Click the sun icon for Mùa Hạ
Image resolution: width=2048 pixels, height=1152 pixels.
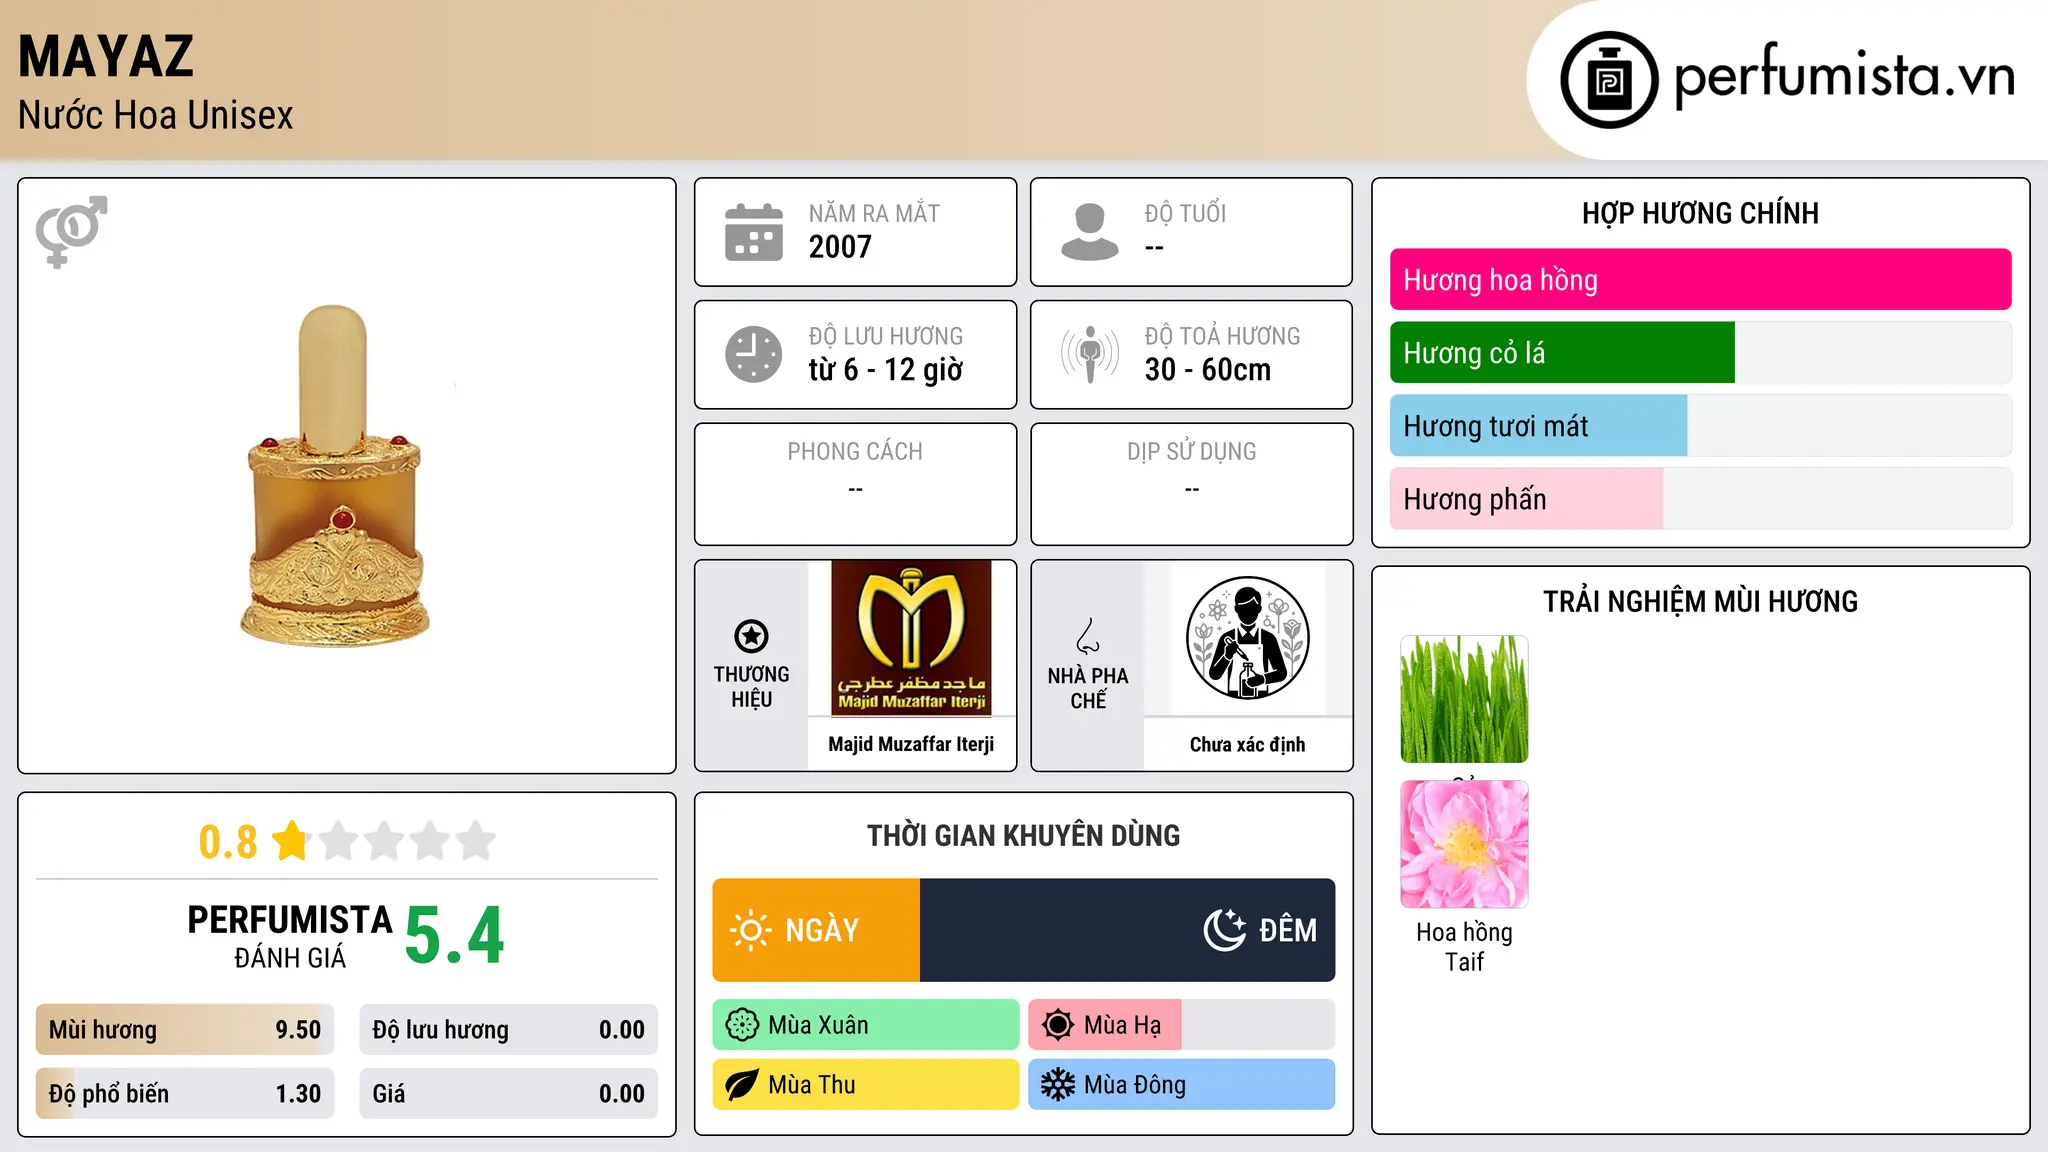(x=1058, y=1025)
